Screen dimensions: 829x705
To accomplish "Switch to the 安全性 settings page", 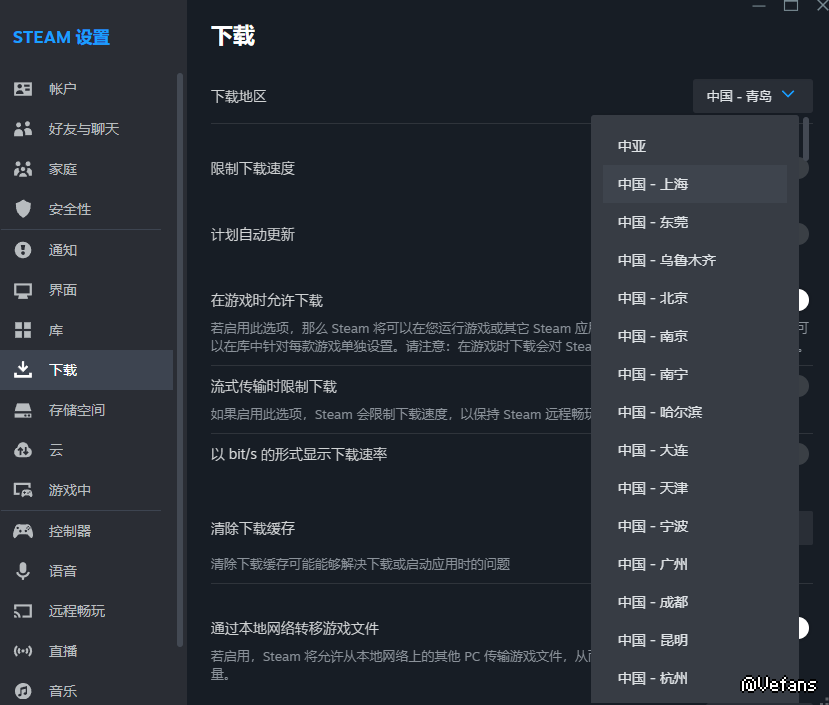I will [87, 209].
